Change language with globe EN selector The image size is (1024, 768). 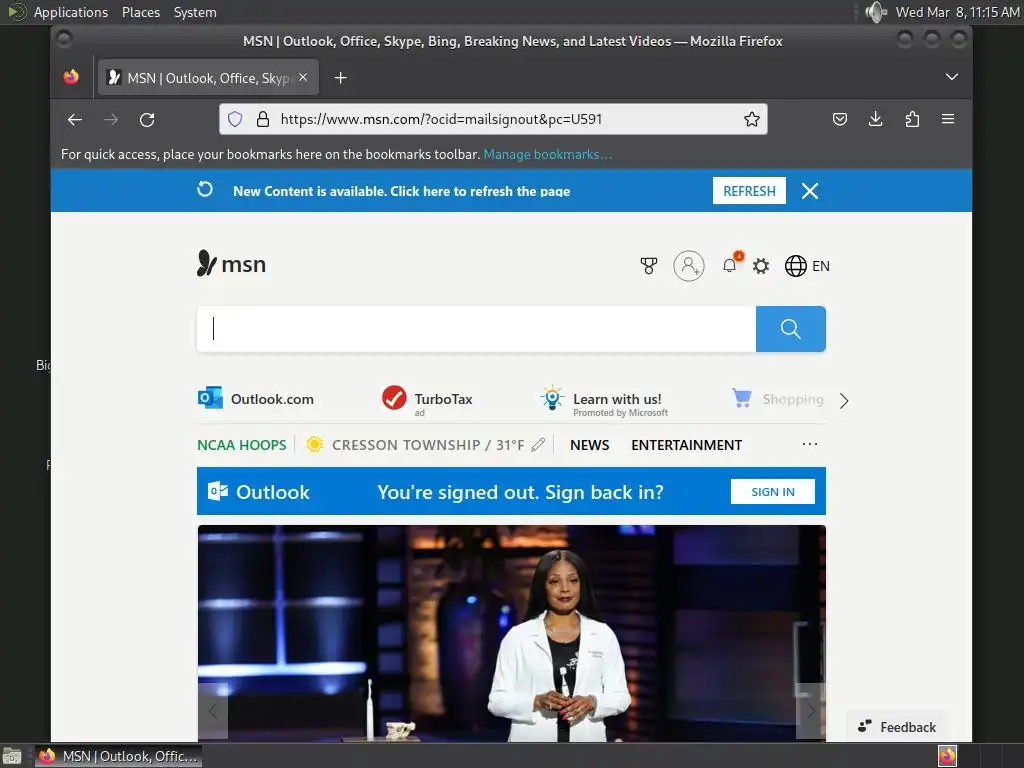point(807,266)
